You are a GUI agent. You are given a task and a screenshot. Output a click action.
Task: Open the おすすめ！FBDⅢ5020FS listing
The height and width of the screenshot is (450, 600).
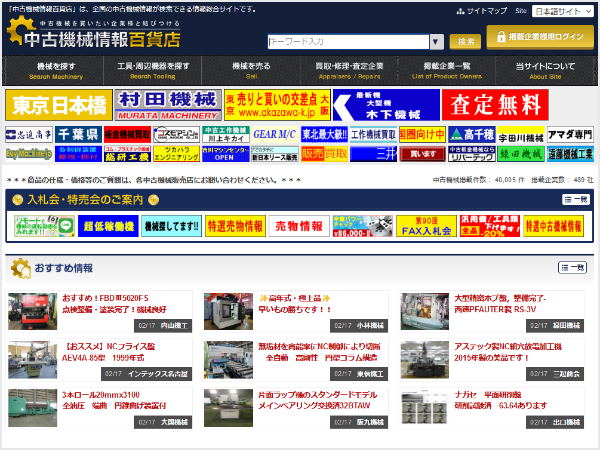[114, 304]
